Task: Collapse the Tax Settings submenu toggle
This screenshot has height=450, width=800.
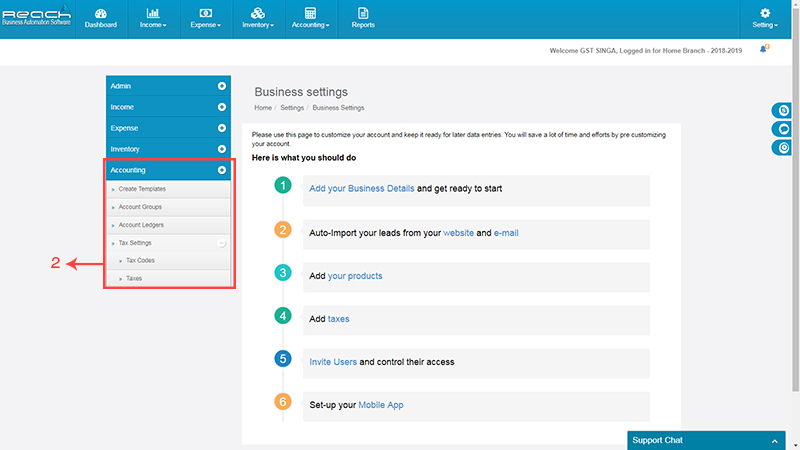Action: point(221,243)
